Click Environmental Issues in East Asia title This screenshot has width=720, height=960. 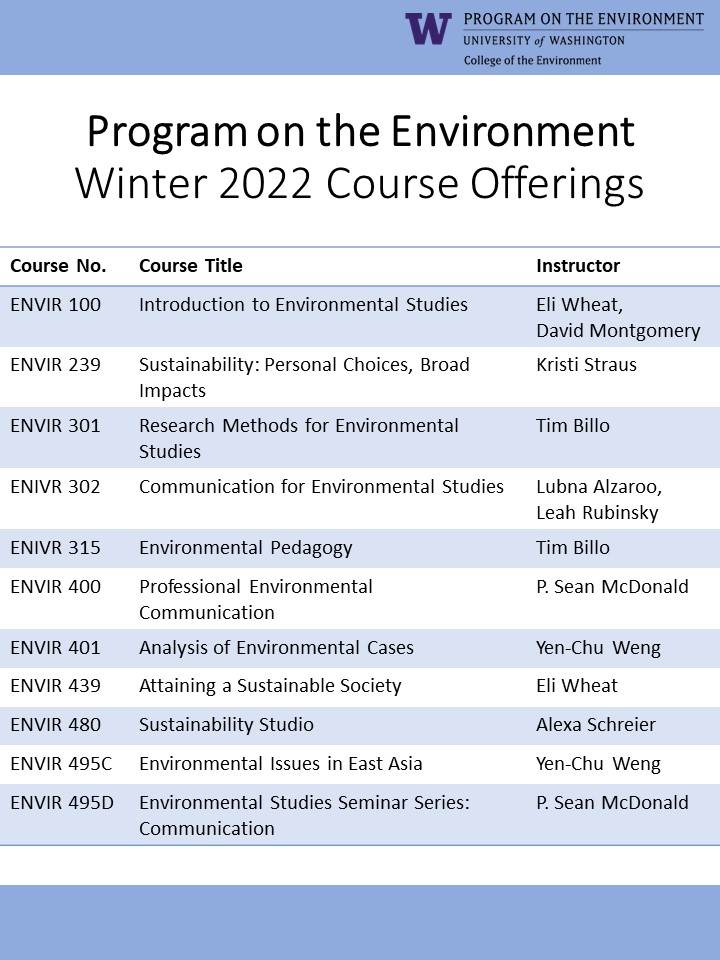pos(281,764)
